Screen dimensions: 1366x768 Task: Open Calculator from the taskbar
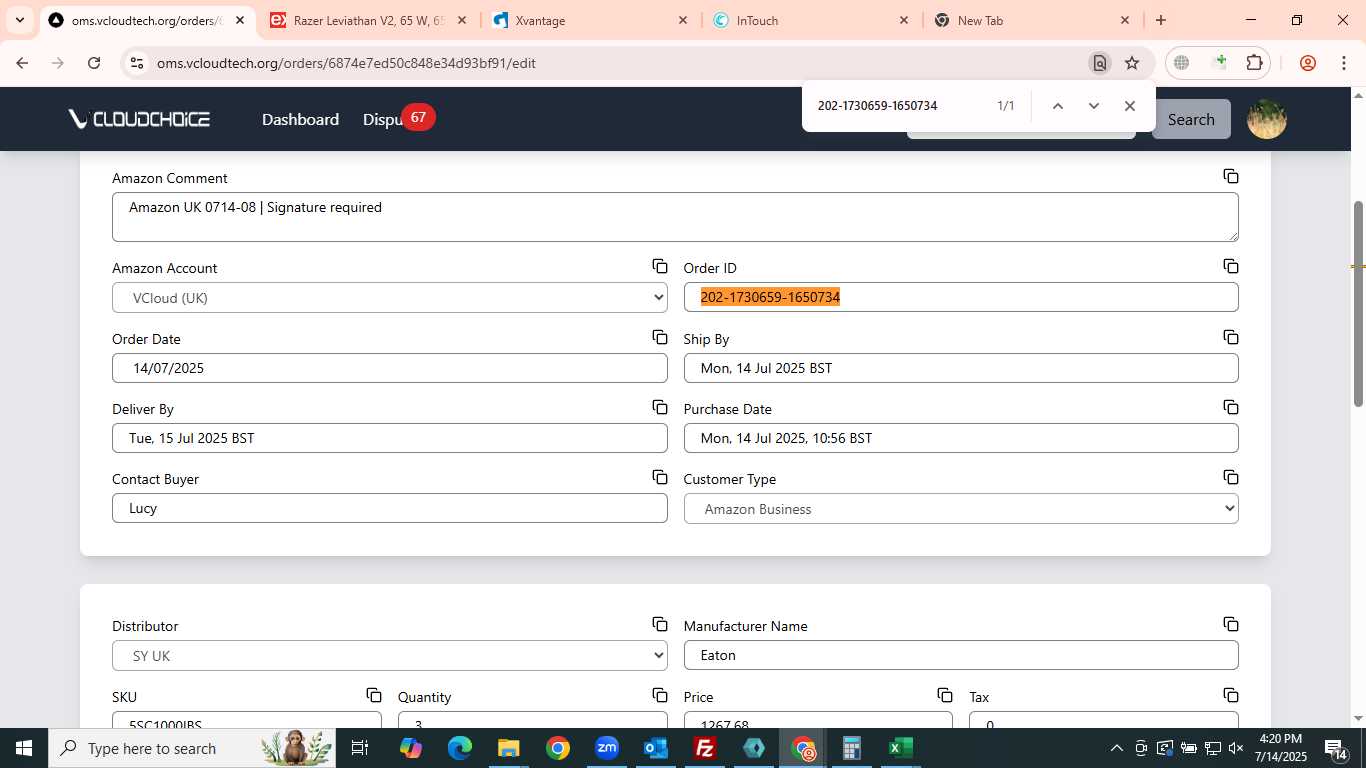851,748
